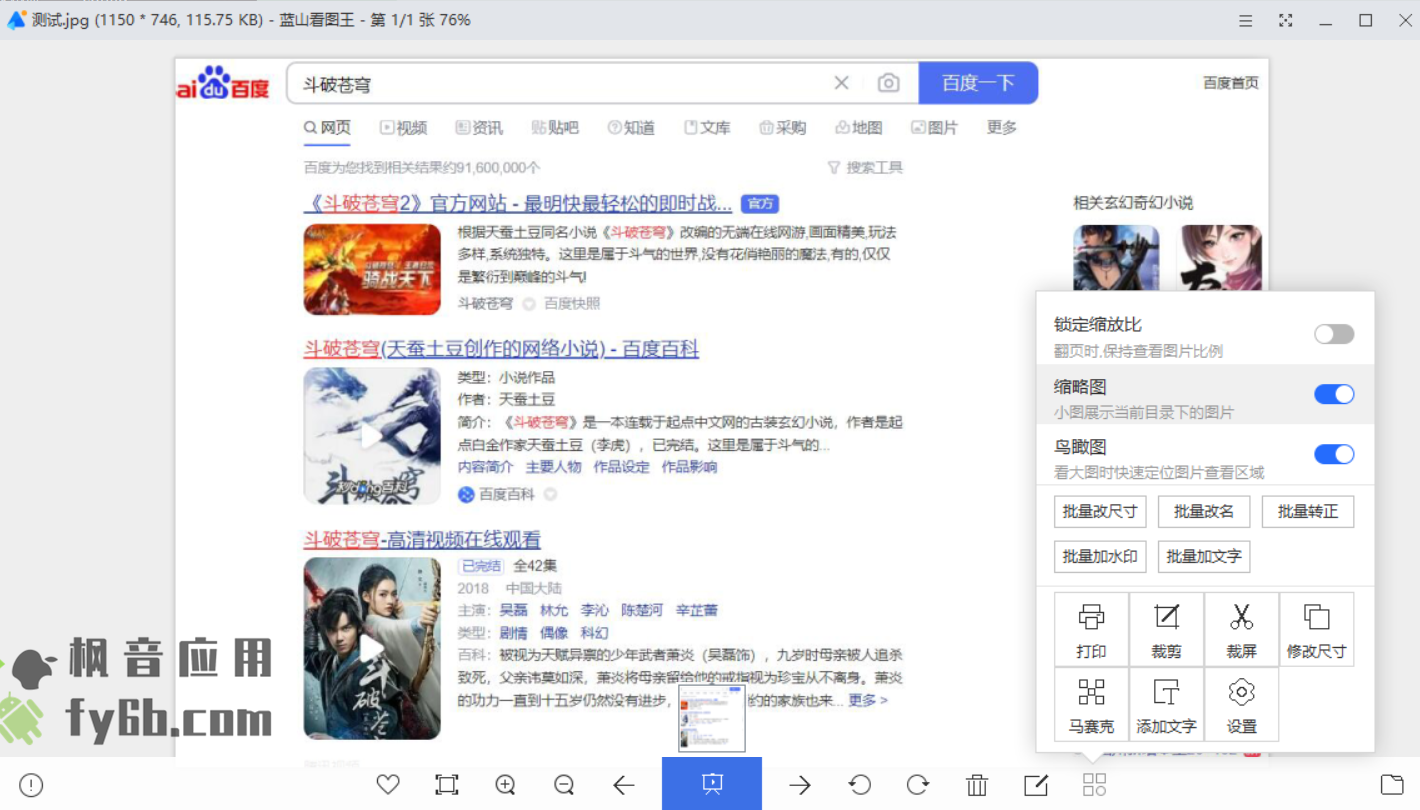Click the 图片 tab in the image
Image resolution: width=1420 pixels, height=810 pixels.
[934, 128]
